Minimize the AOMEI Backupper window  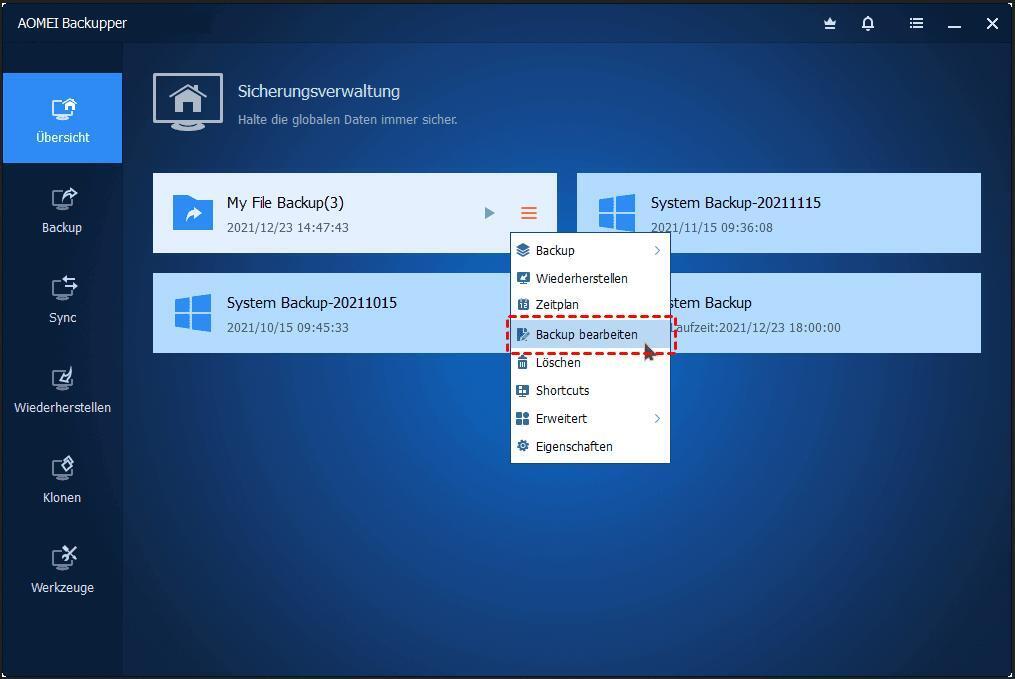[954, 25]
